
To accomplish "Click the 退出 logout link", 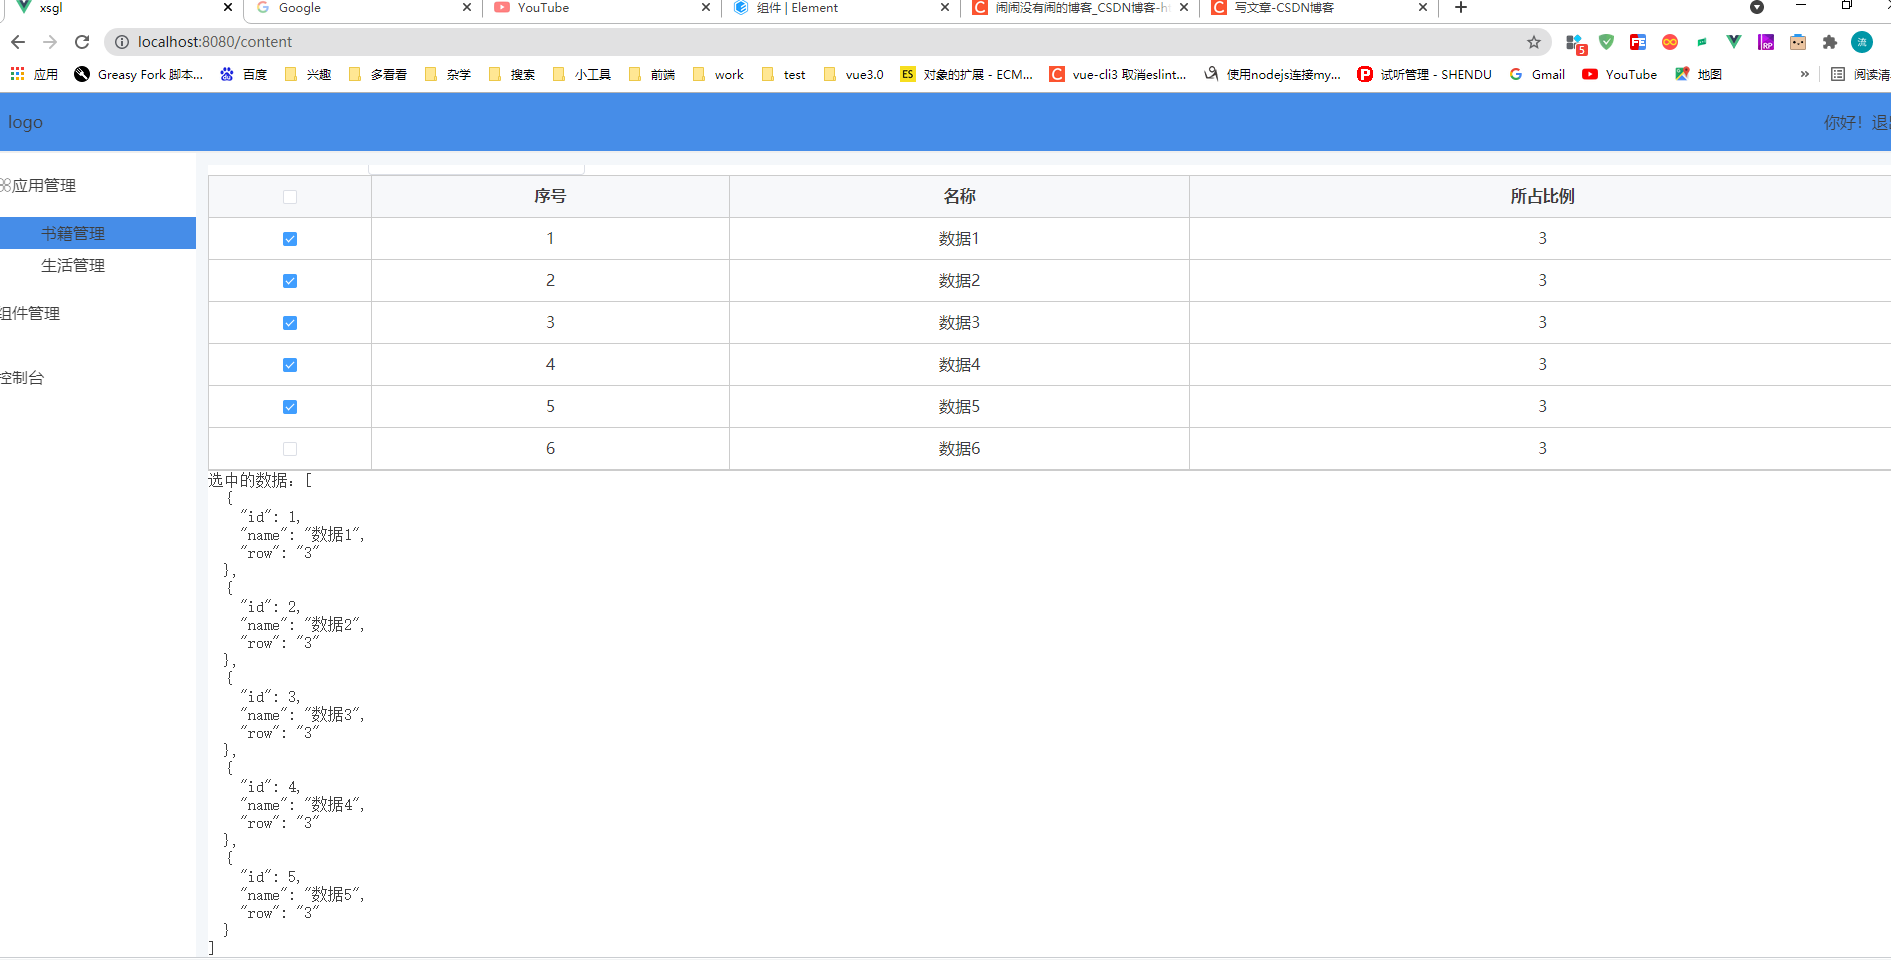I will 1883,121.
